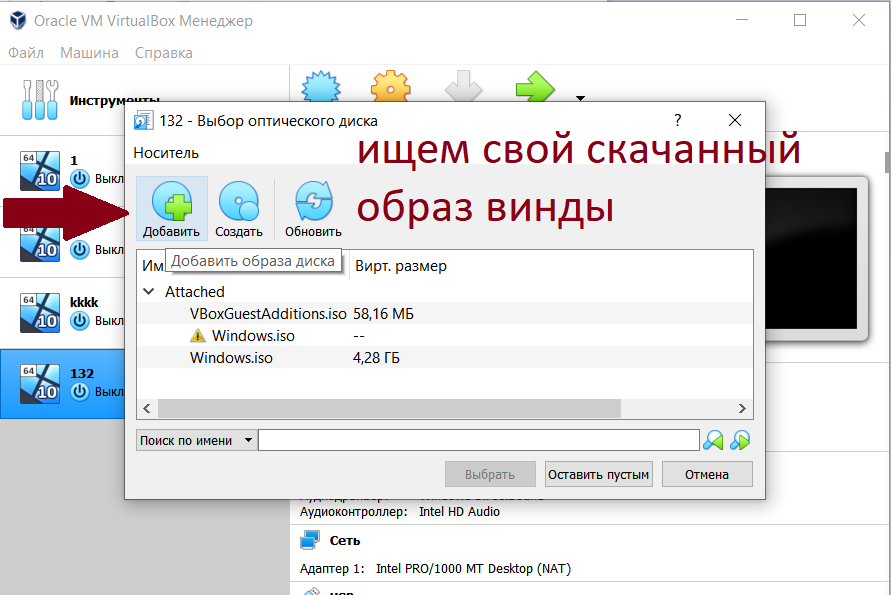Open the dropdown arrow beside the Start button
The height and width of the screenshot is (595, 891).
click(x=579, y=98)
